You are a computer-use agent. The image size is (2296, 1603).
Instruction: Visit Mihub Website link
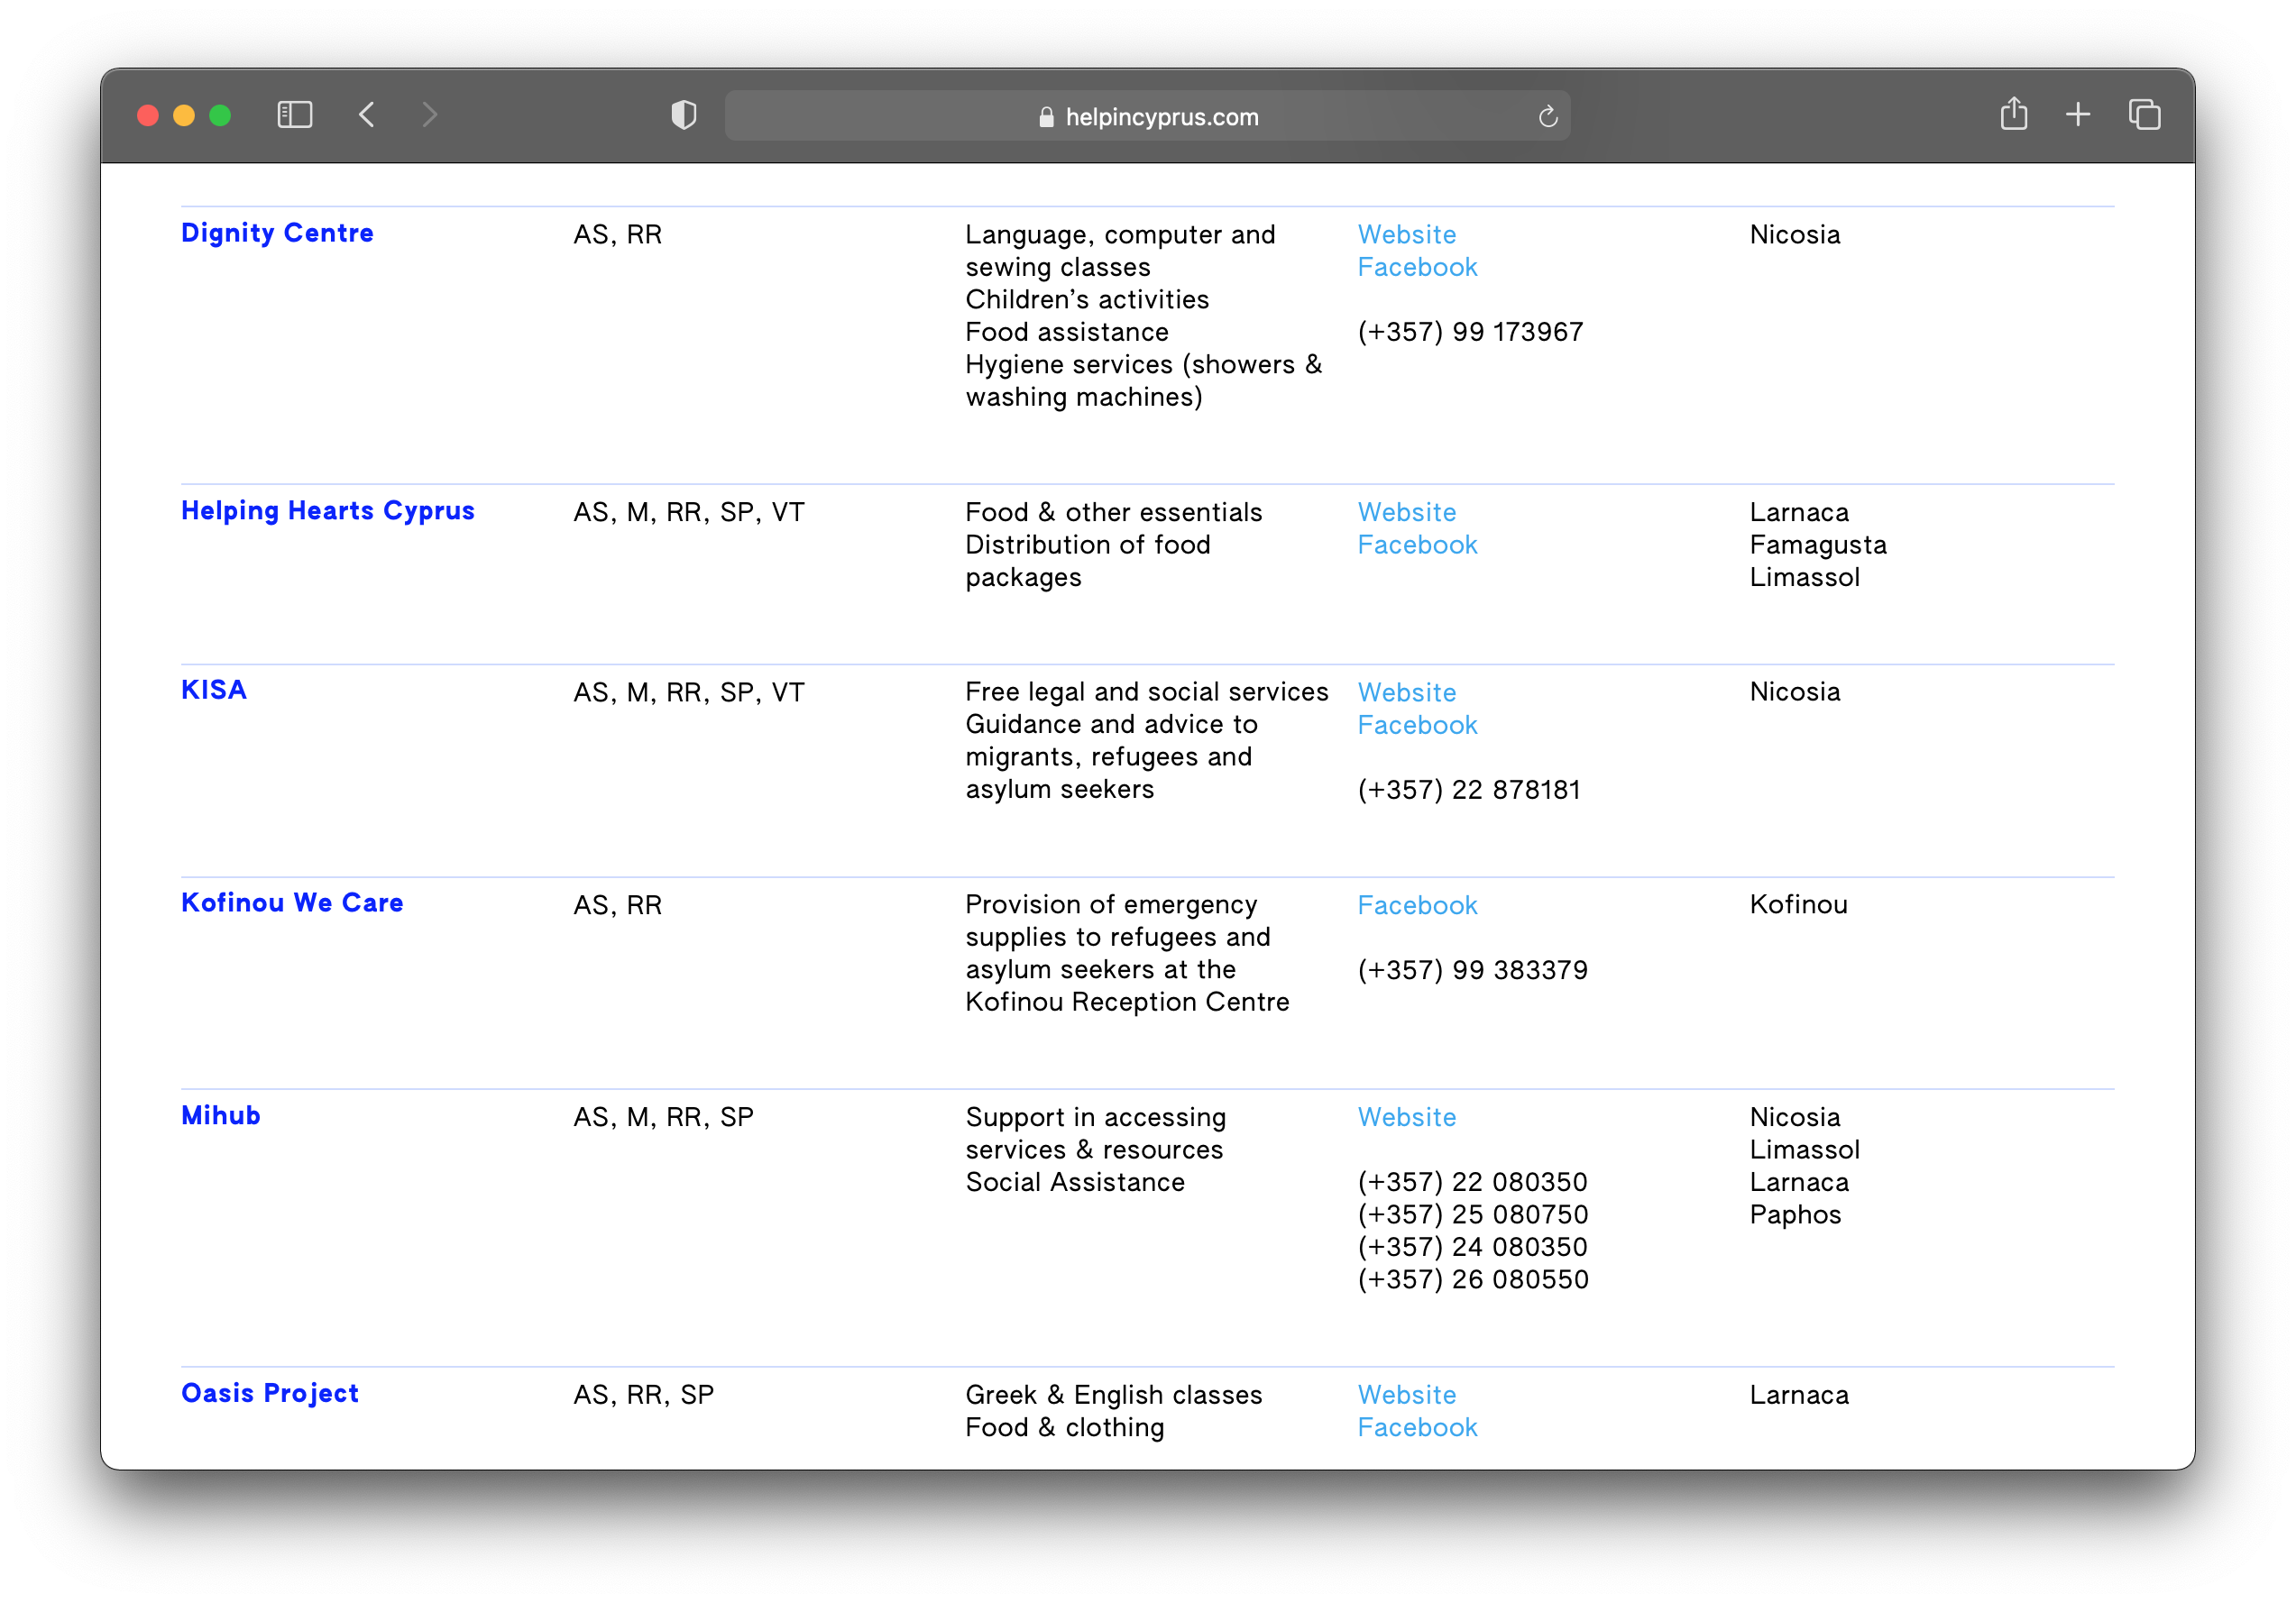1406,1118
